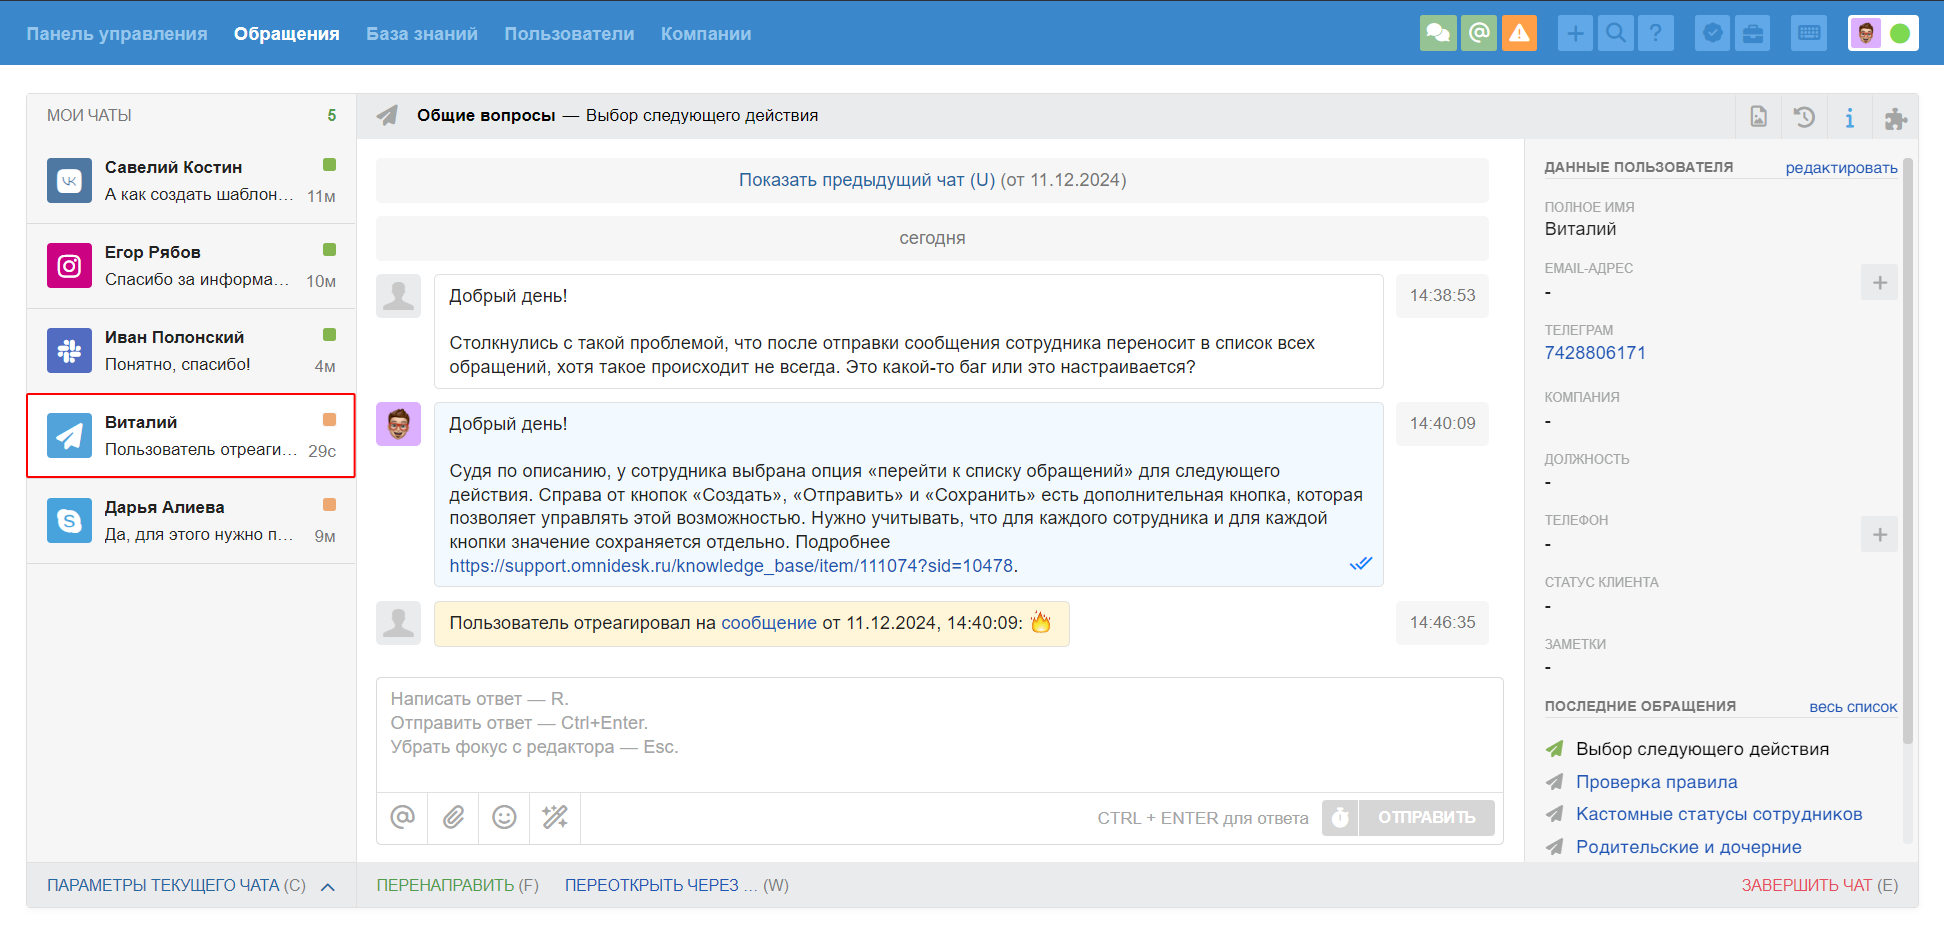Toggle the green online status indicator
Viewport: 1944px width, 933px height.
coord(1900,33)
